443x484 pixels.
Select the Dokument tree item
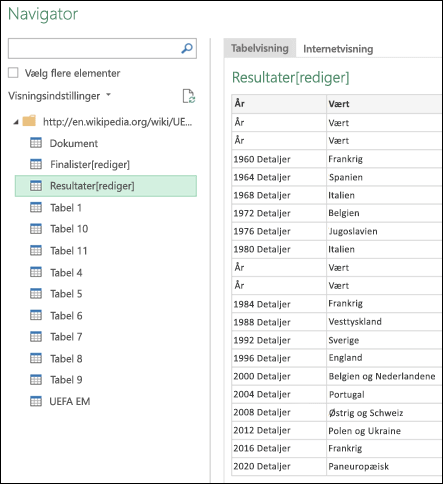click(x=74, y=143)
